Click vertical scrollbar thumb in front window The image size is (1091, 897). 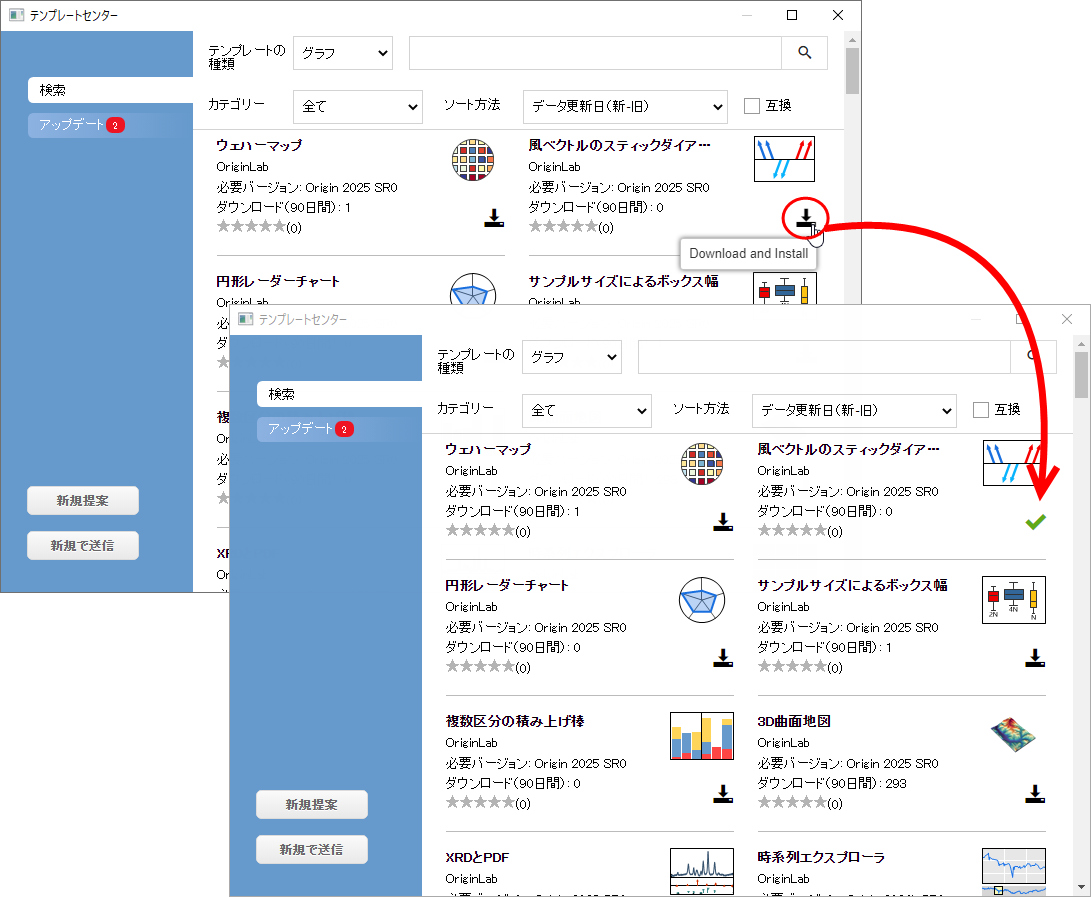1081,374
